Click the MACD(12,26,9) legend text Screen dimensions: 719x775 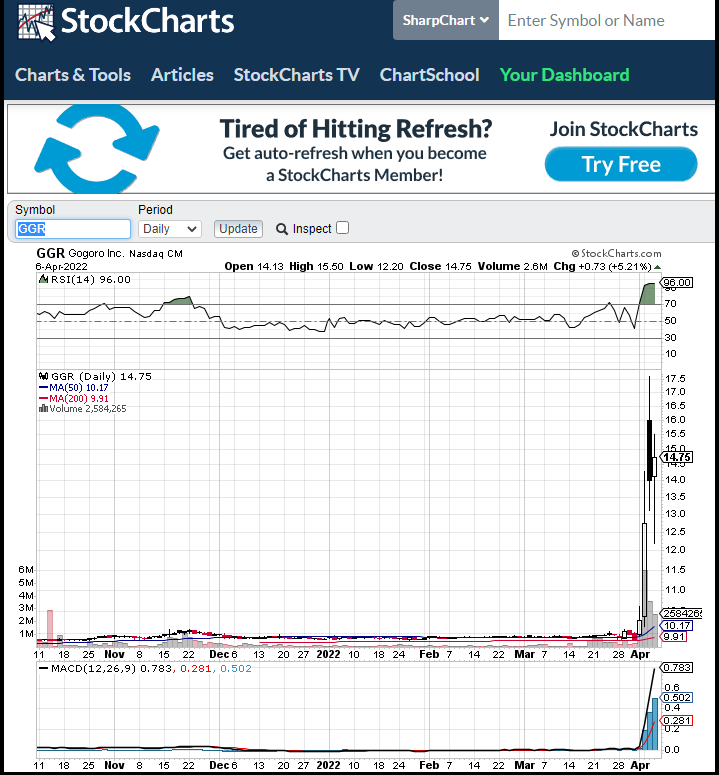coord(93,669)
